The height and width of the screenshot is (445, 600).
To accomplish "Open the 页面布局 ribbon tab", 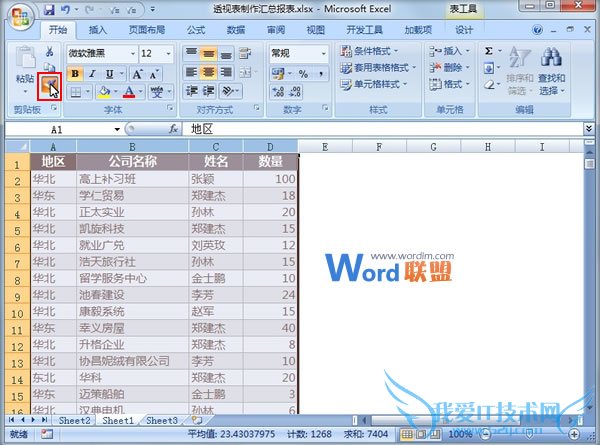I will click(147, 30).
